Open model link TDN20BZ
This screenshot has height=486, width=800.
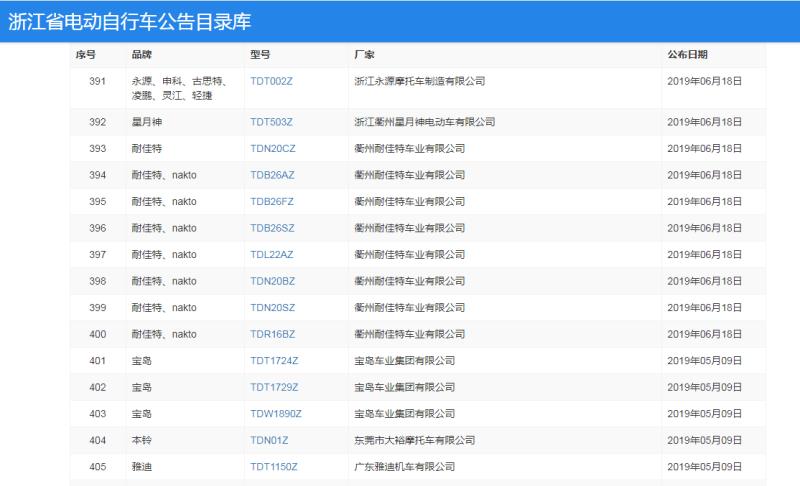272,281
